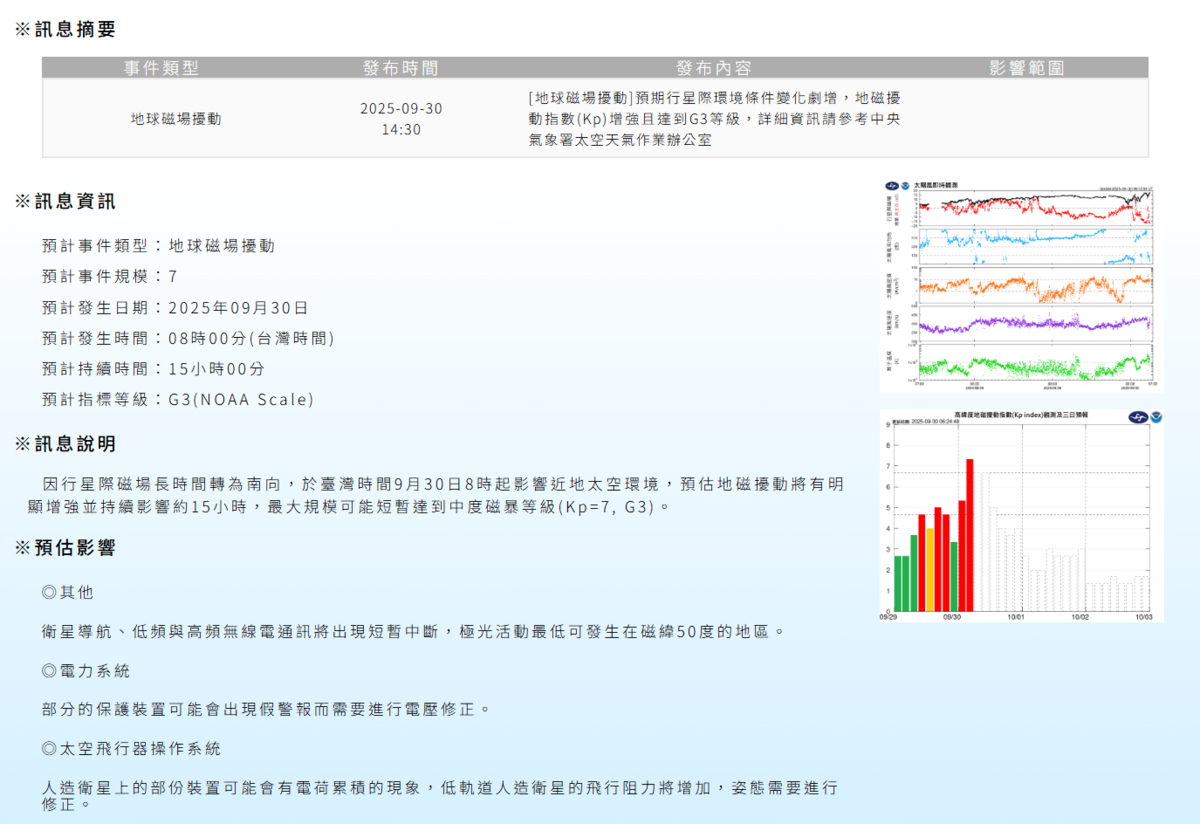Click the NOAA logo on solar wind chart
Viewport: 1200px width, 824px height.
(x=906, y=186)
